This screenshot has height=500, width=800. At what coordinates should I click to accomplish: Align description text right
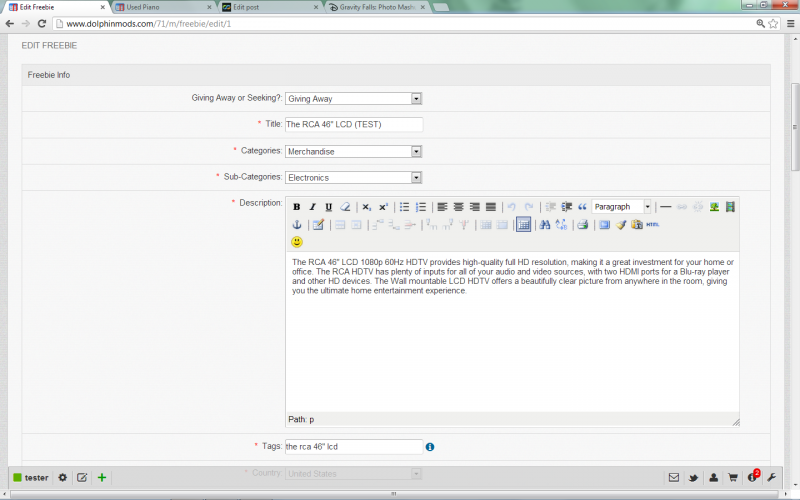pos(475,207)
